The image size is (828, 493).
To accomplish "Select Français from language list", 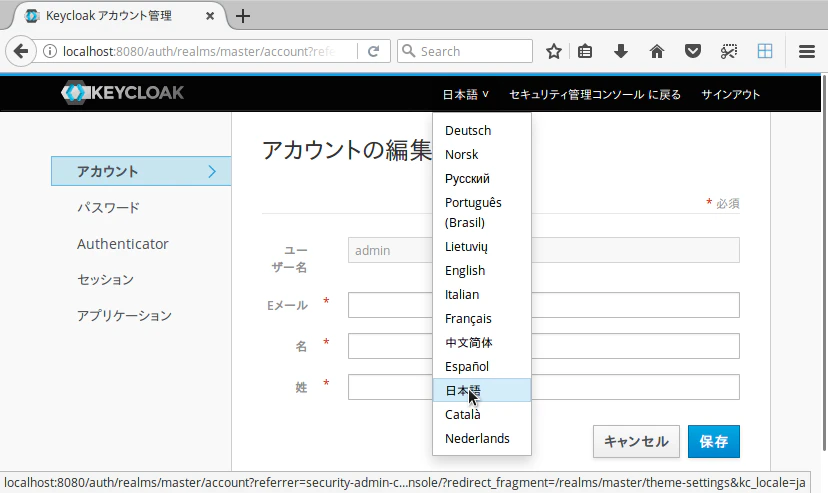I will [x=482, y=319].
